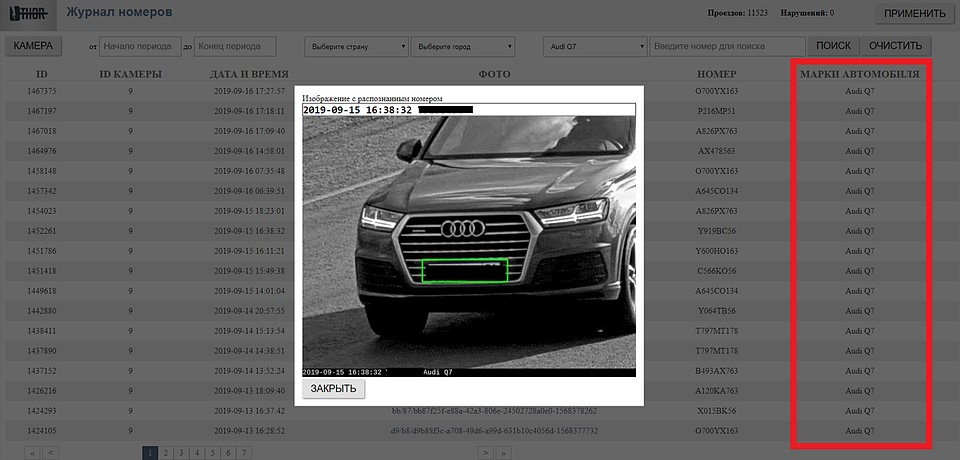
Task: Select ID cell 1442880
Action: [x=42, y=311]
